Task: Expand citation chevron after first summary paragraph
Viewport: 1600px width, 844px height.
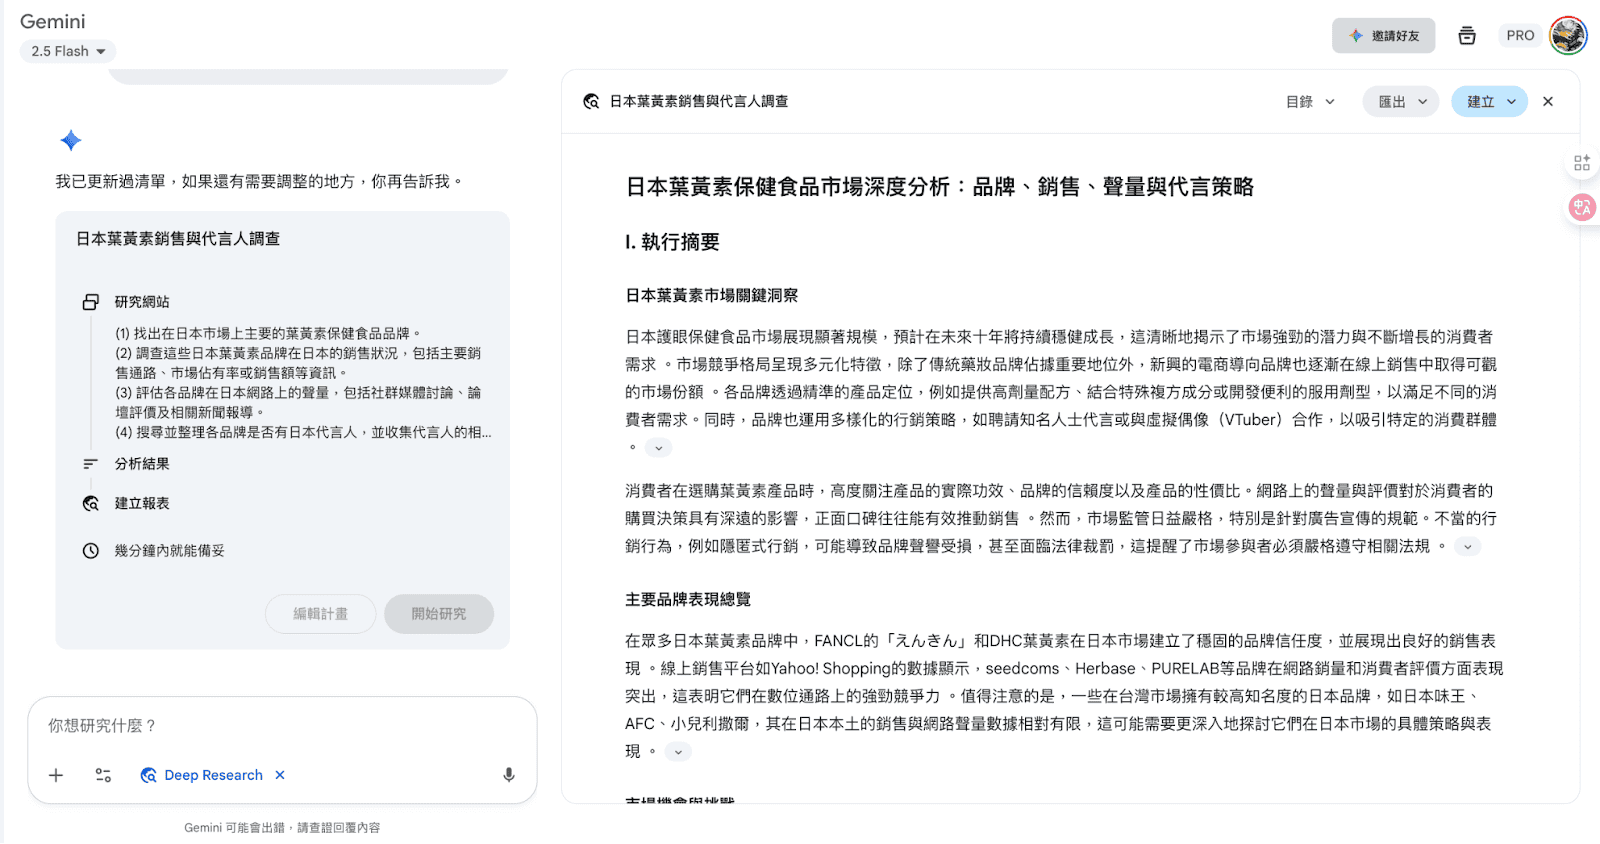Action: pyautogui.click(x=658, y=448)
